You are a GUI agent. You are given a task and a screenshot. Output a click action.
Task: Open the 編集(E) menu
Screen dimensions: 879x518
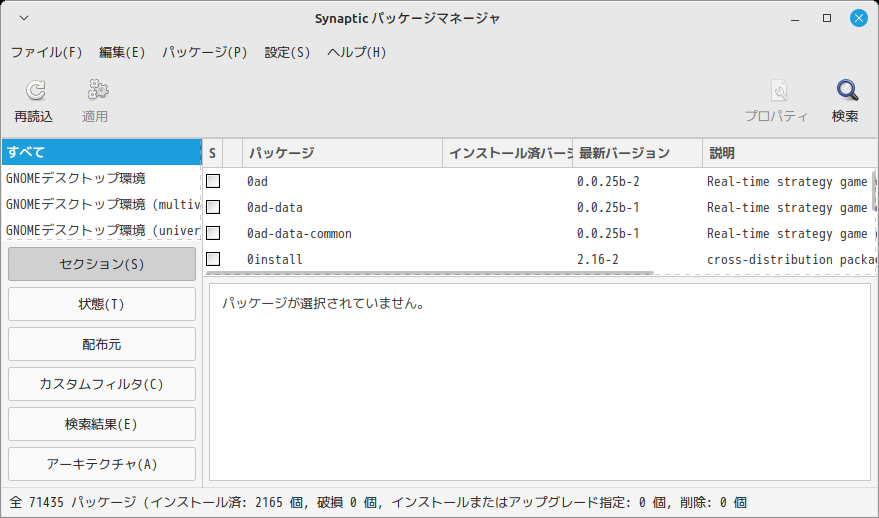(122, 52)
